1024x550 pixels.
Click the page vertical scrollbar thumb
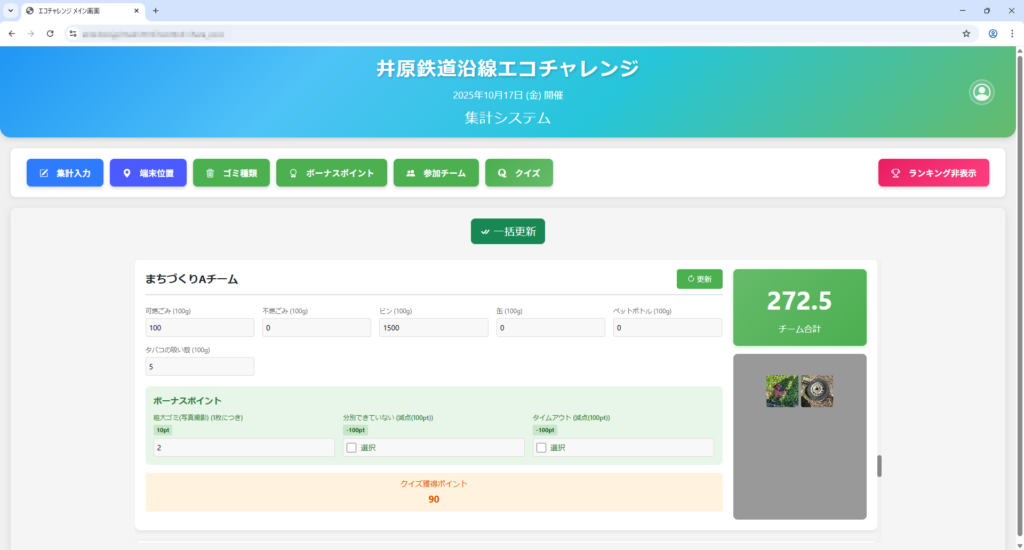880,466
